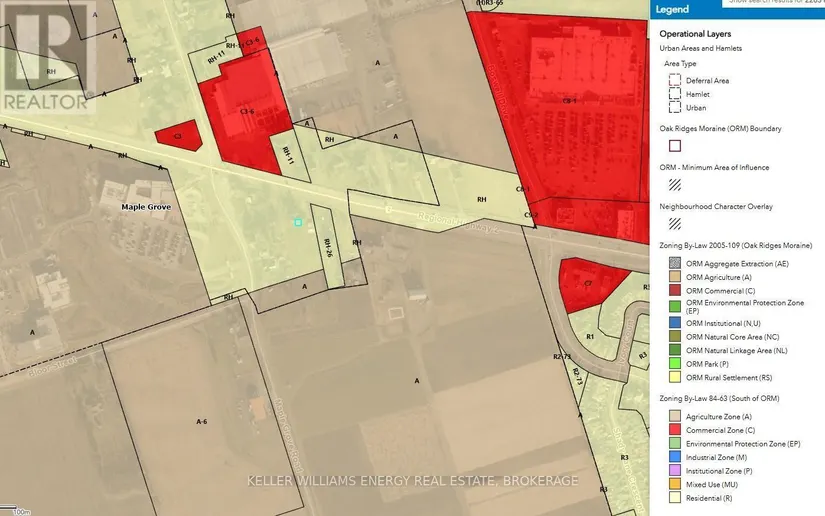This screenshot has height=516, width=825.
Task: Click the ORM Minimum Area of Influence hatch symbol
Action: click(675, 185)
